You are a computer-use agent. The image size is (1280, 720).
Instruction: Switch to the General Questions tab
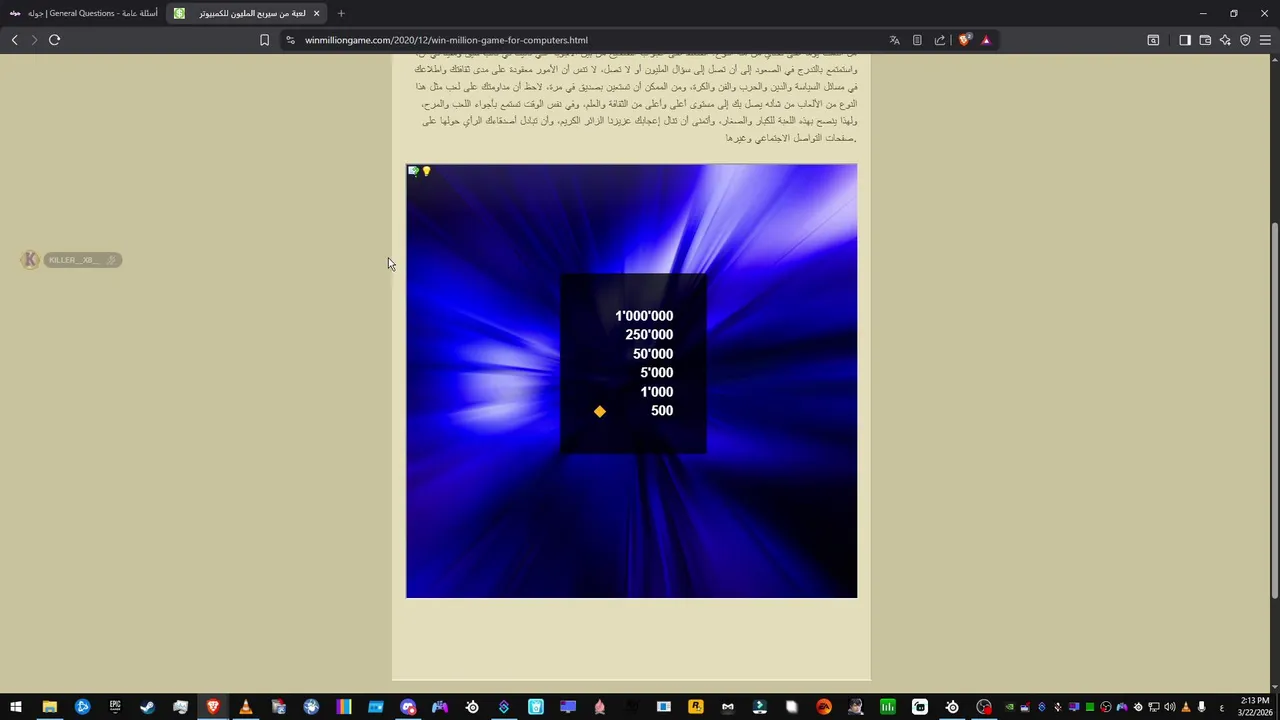click(84, 13)
